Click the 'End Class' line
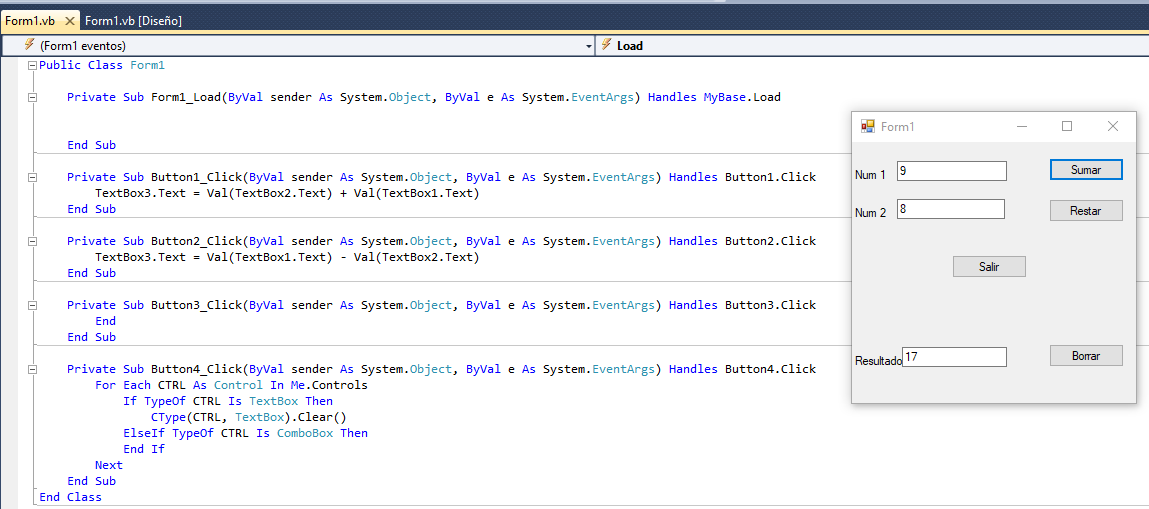This screenshot has width=1149, height=509. 70,497
